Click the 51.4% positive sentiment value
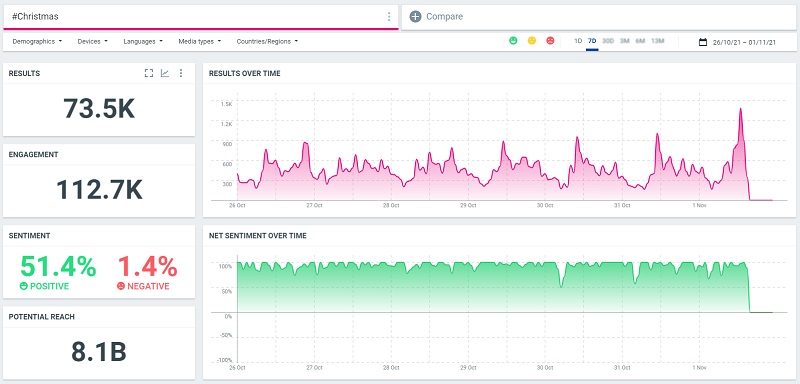Screen dimensions: 800x384 point(58,266)
